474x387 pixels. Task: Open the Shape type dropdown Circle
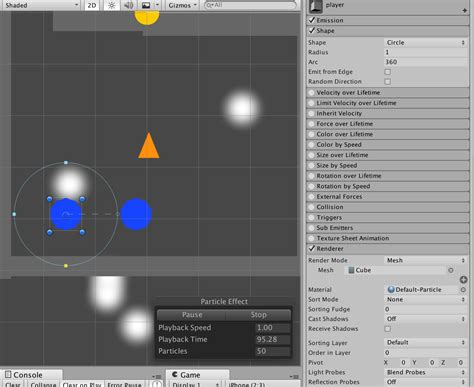[426, 43]
